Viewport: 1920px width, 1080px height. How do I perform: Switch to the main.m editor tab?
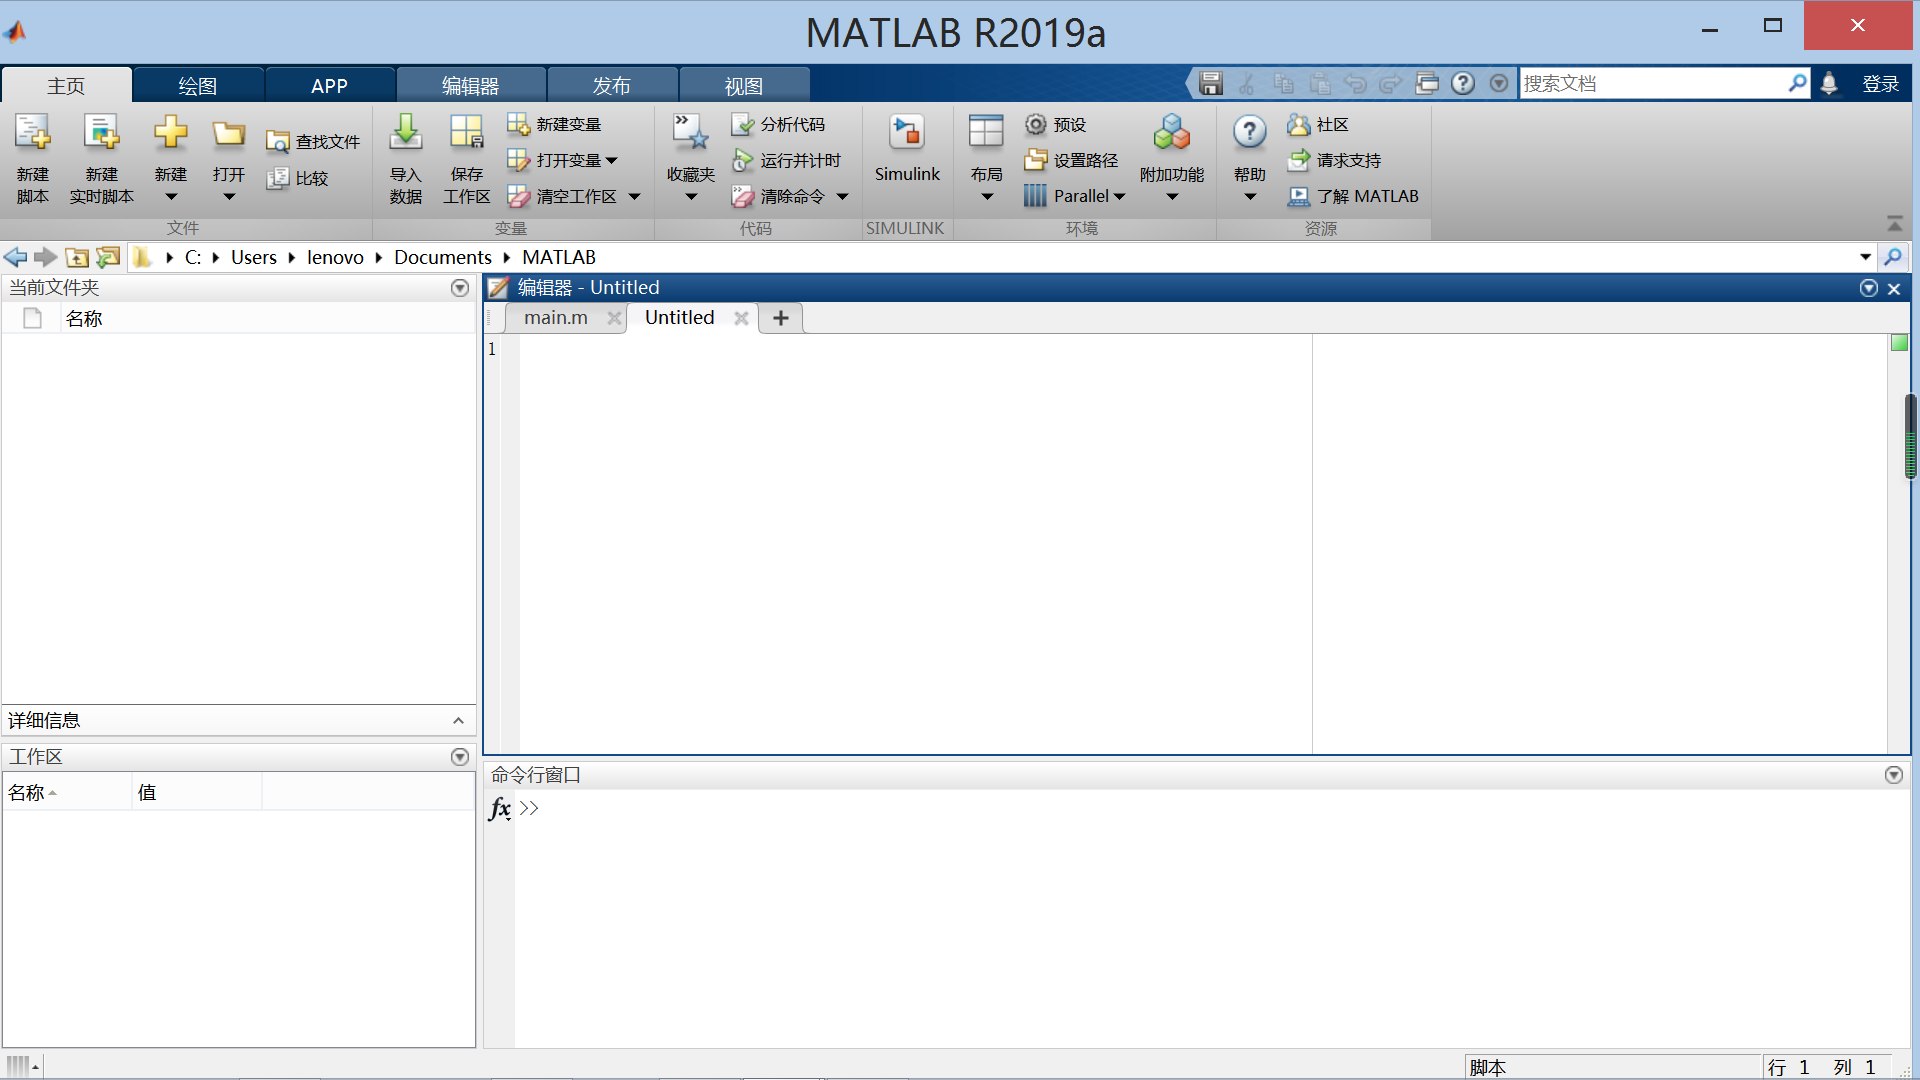click(556, 317)
